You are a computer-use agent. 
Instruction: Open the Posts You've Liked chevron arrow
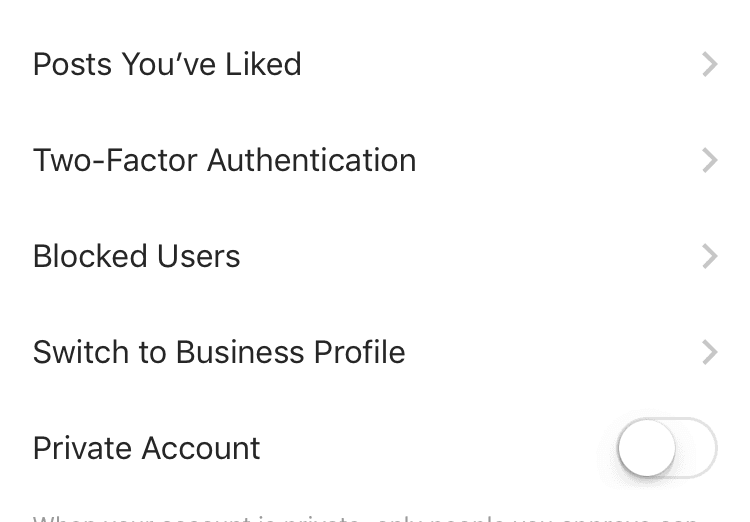pos(709,65)
